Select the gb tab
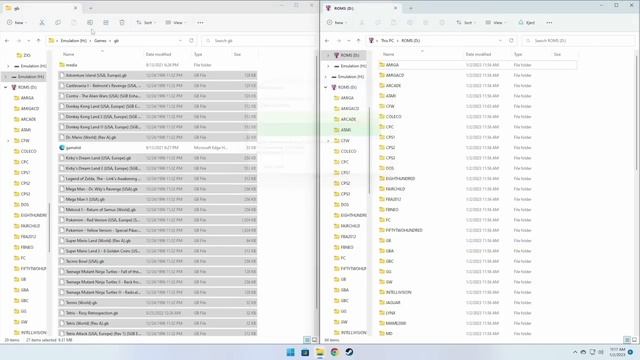 pos(41,8)
